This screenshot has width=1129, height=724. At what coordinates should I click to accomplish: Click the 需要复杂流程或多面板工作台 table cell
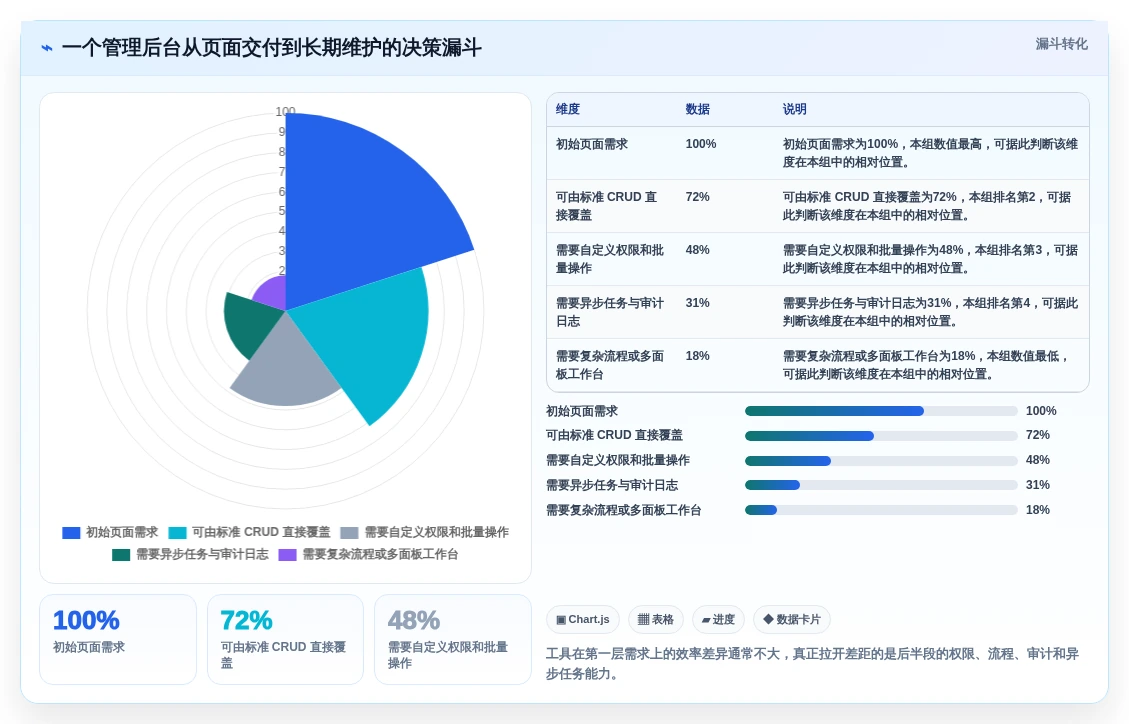pyautogui.click(x=609, y=365)
